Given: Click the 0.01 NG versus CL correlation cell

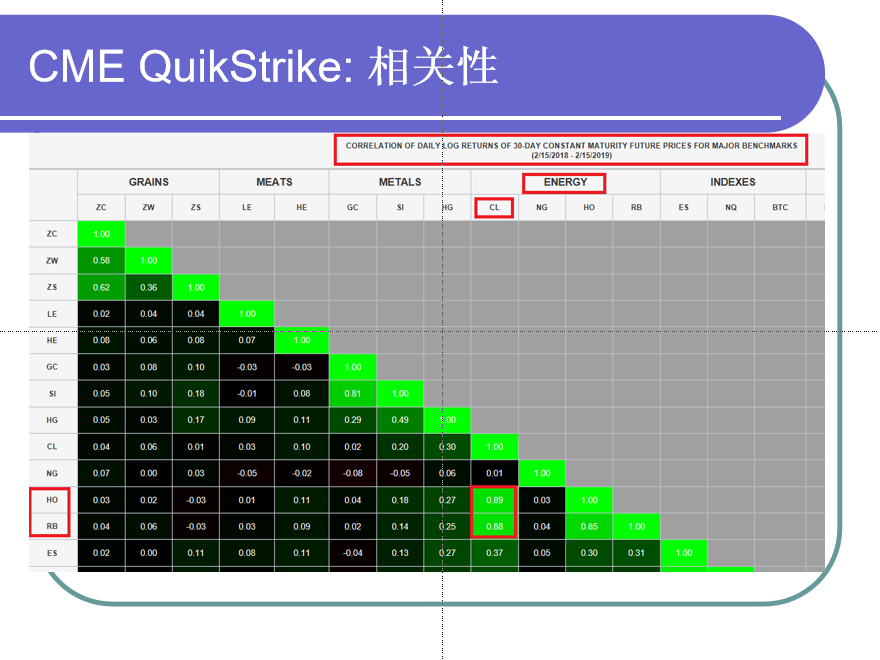Looking at the screenshot, I should (x=494, y=473).
